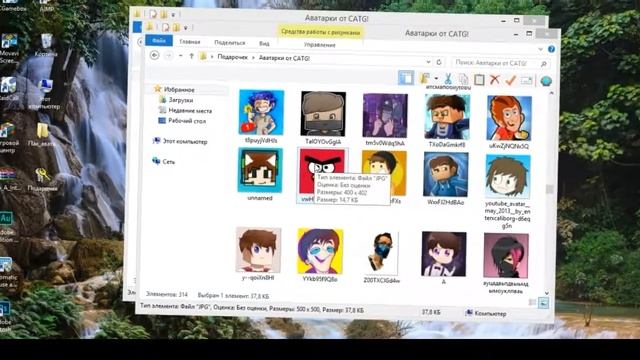
Task: Select the unnamed fox-ears avatar thumbnail
Action: coord(260,170)
